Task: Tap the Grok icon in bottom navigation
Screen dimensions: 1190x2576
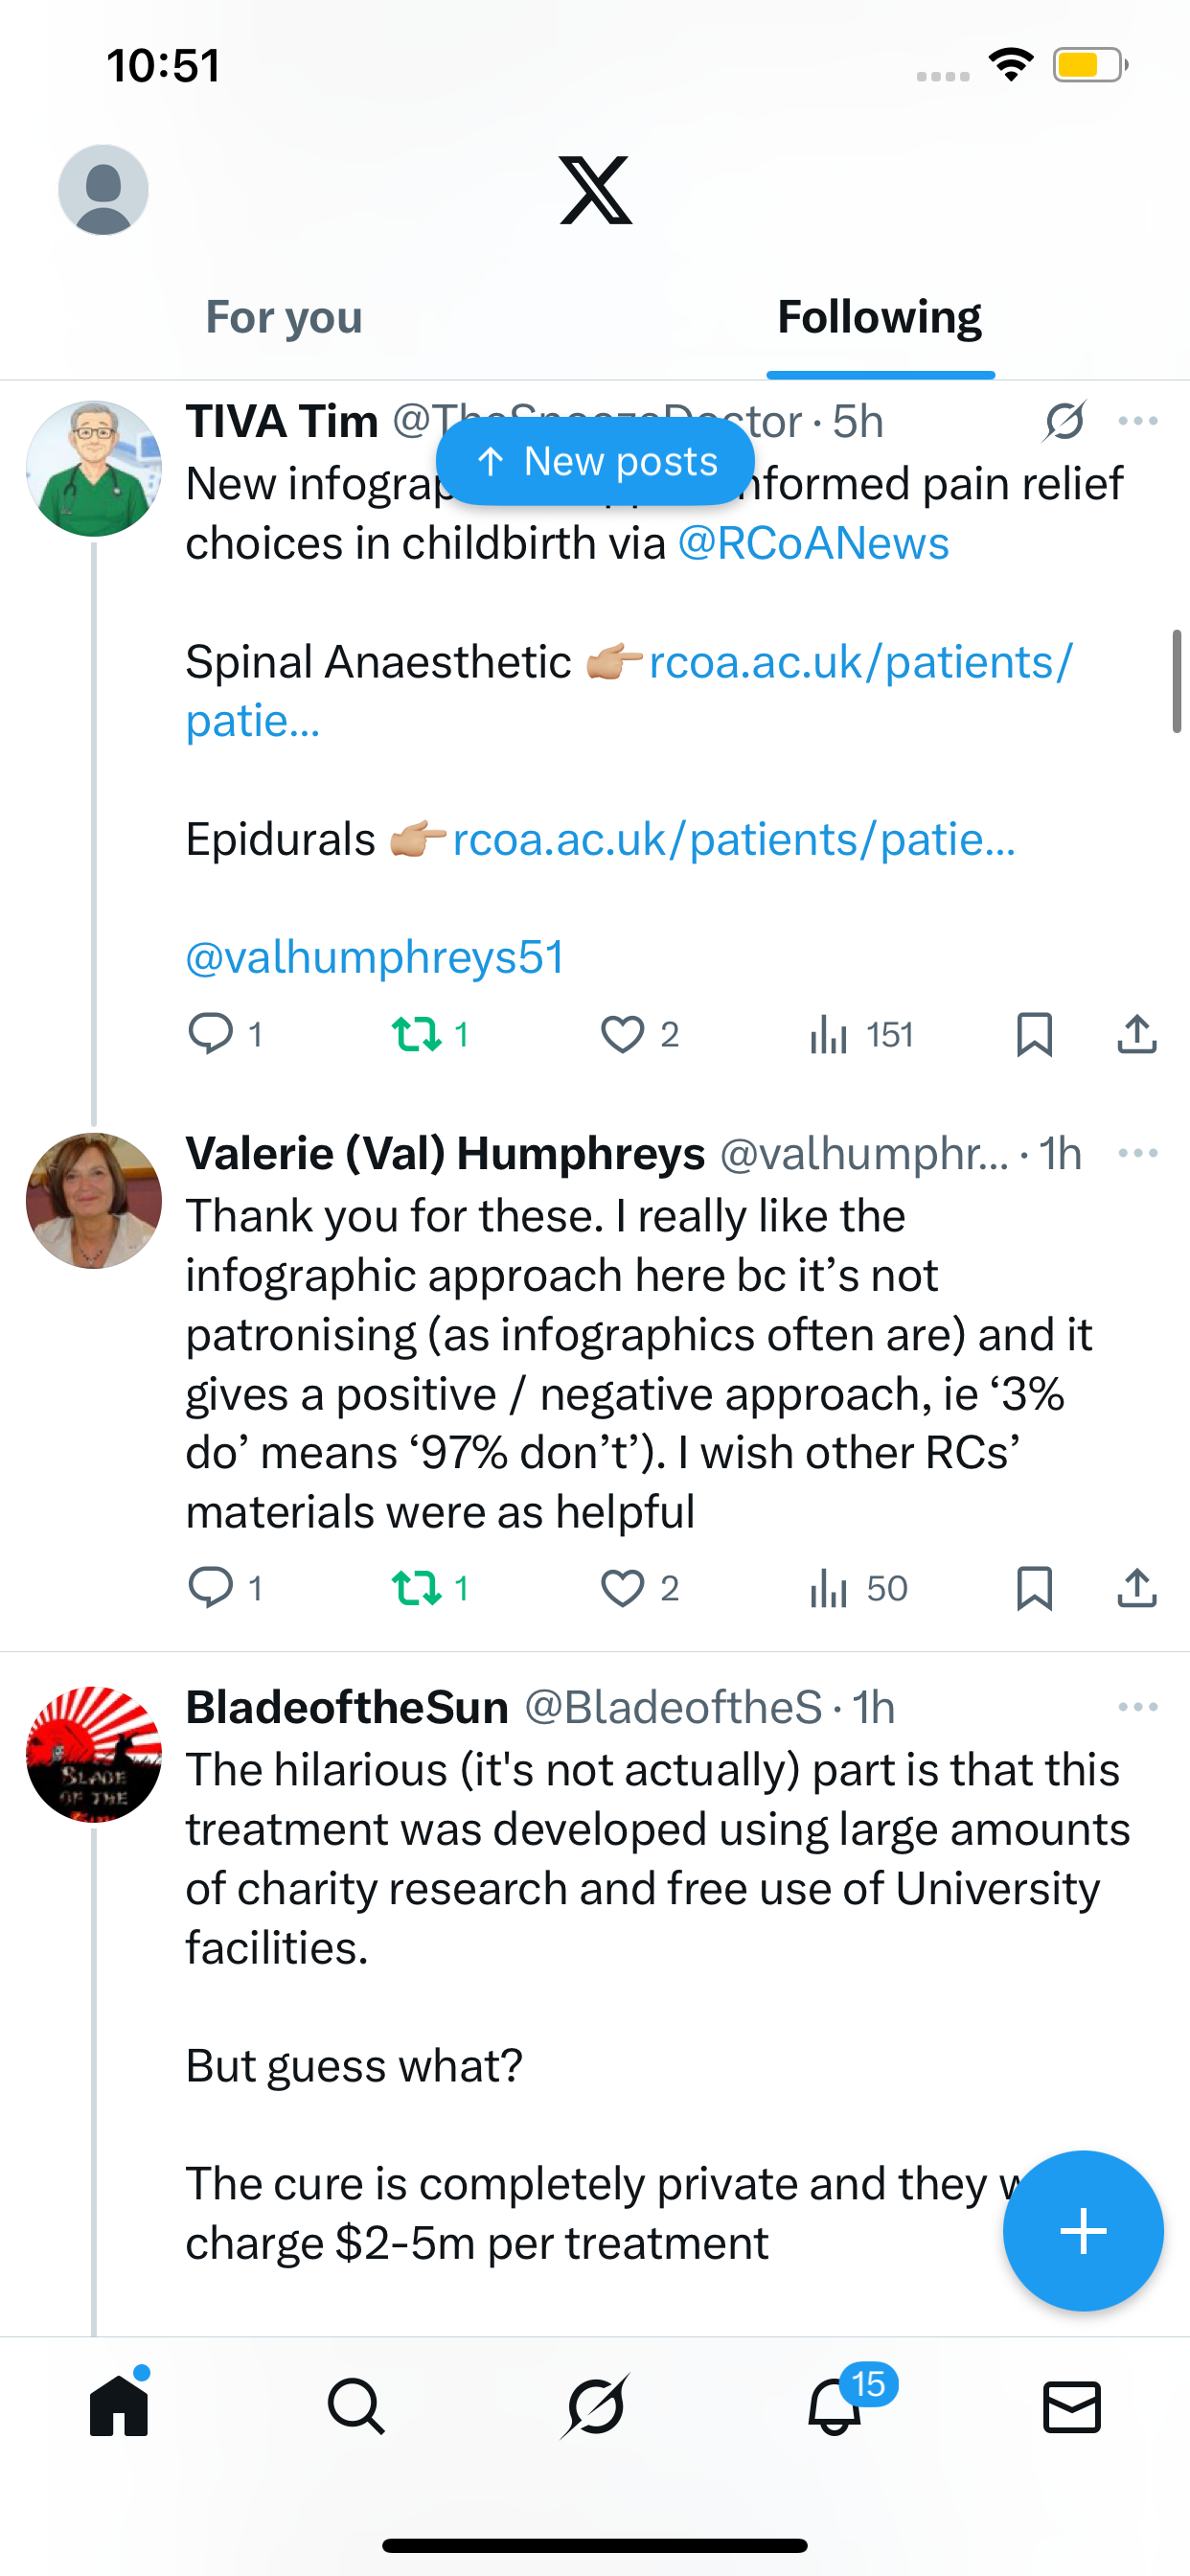Action: 595,2405
